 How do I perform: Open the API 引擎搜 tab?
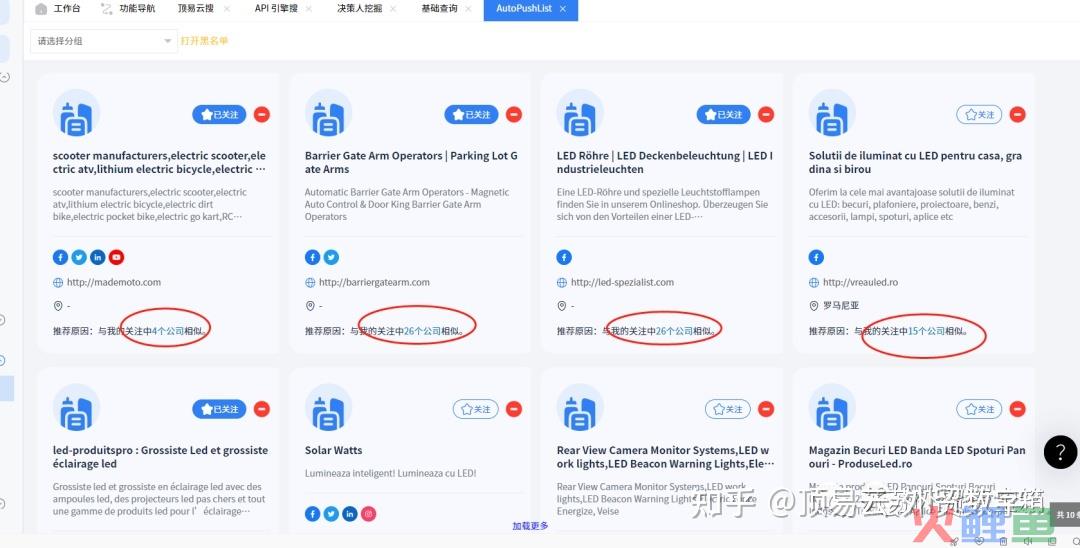276,9
